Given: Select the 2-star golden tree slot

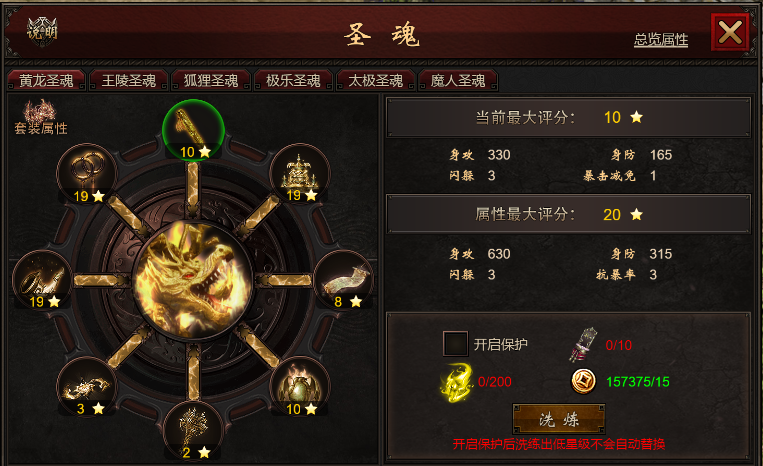Looking at the screenshot, I should 193,430.
